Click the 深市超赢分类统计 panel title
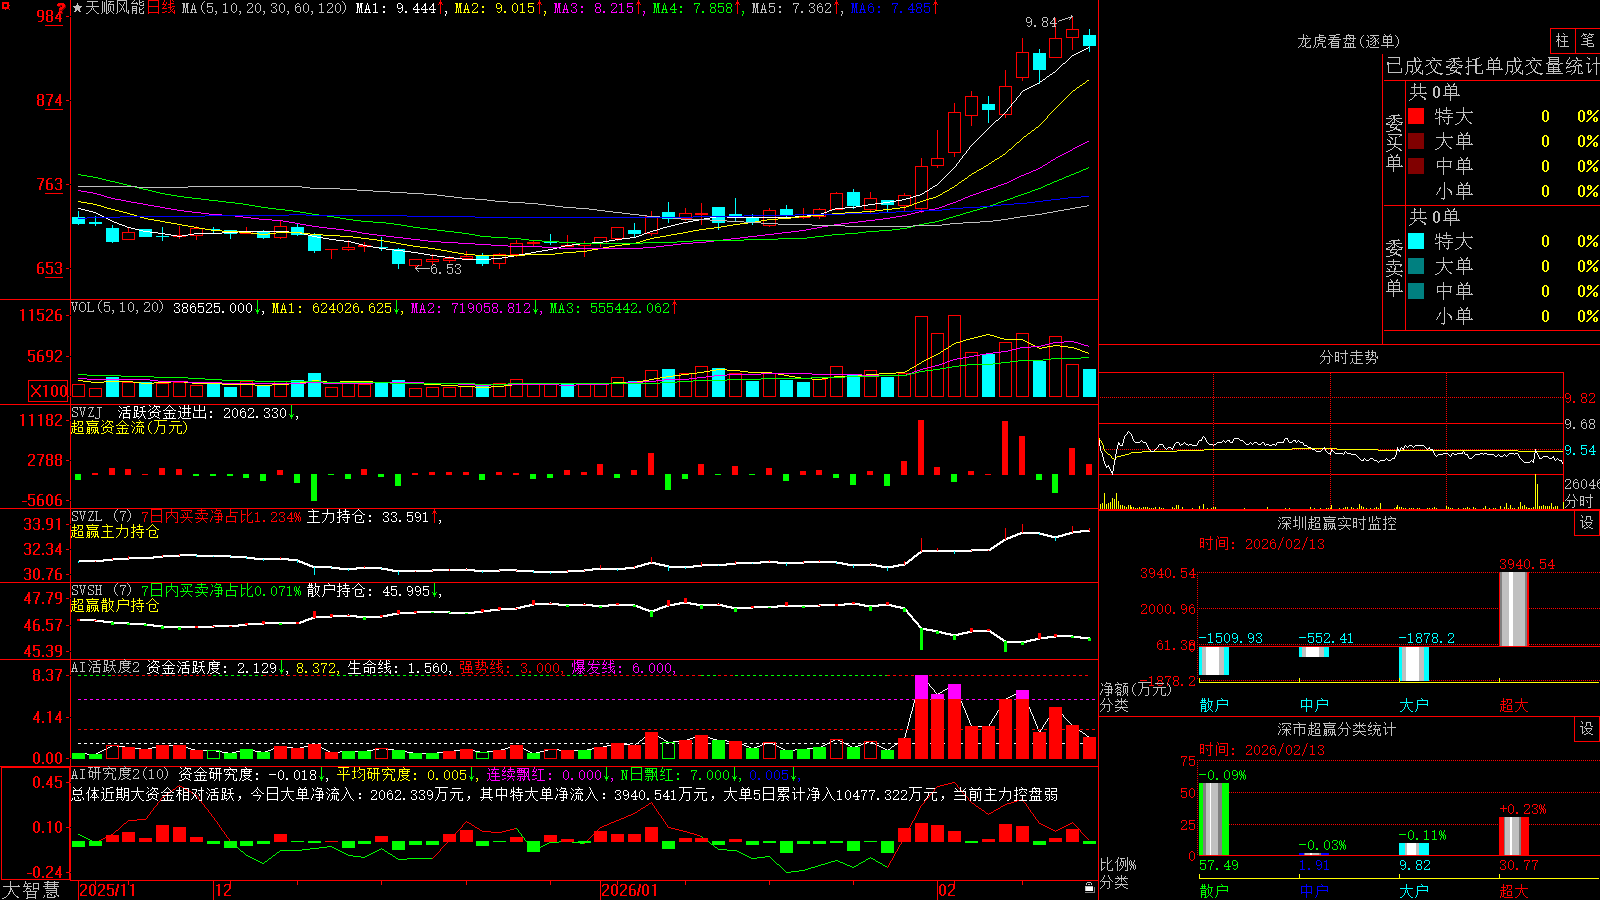This screenshot has height=900, width=1600. 1336,729
